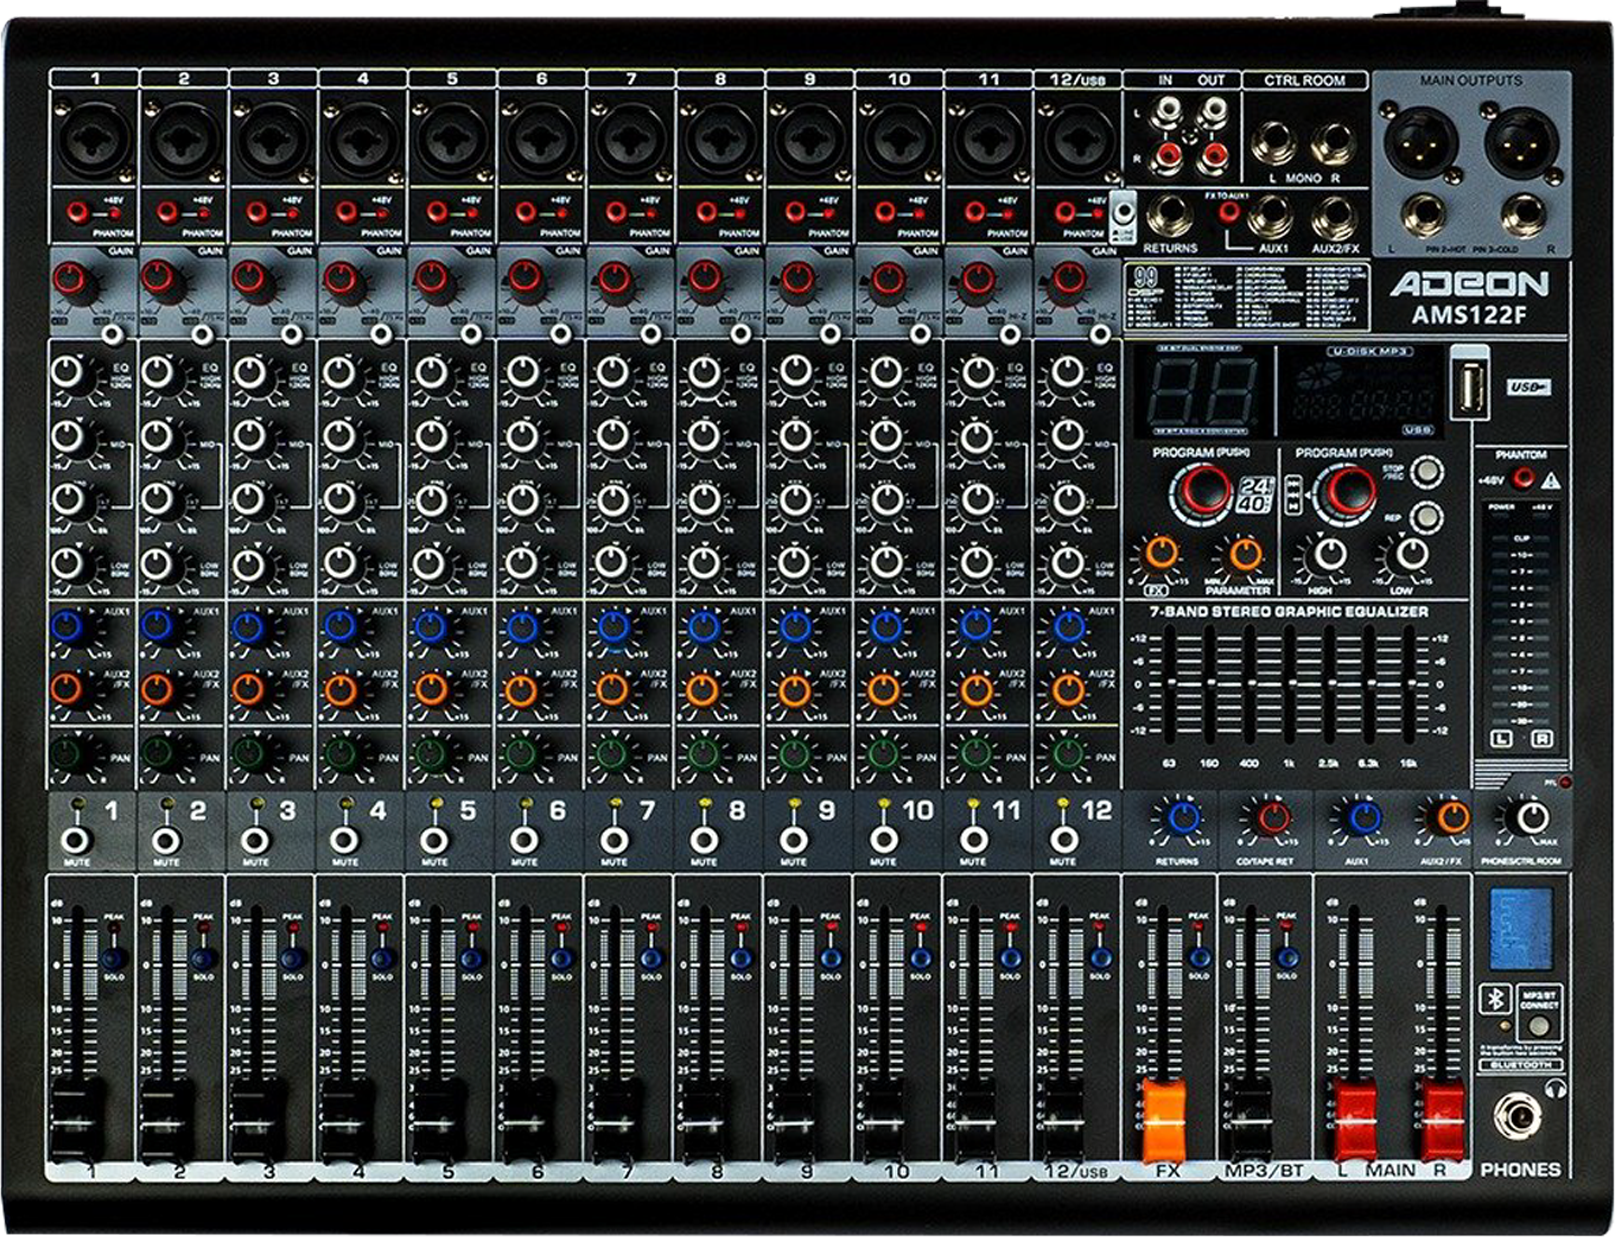The height and width of the screenshot is (1237, 1615).
Task: Click the STOP/REC button
Action: [x=1425, y=471]
